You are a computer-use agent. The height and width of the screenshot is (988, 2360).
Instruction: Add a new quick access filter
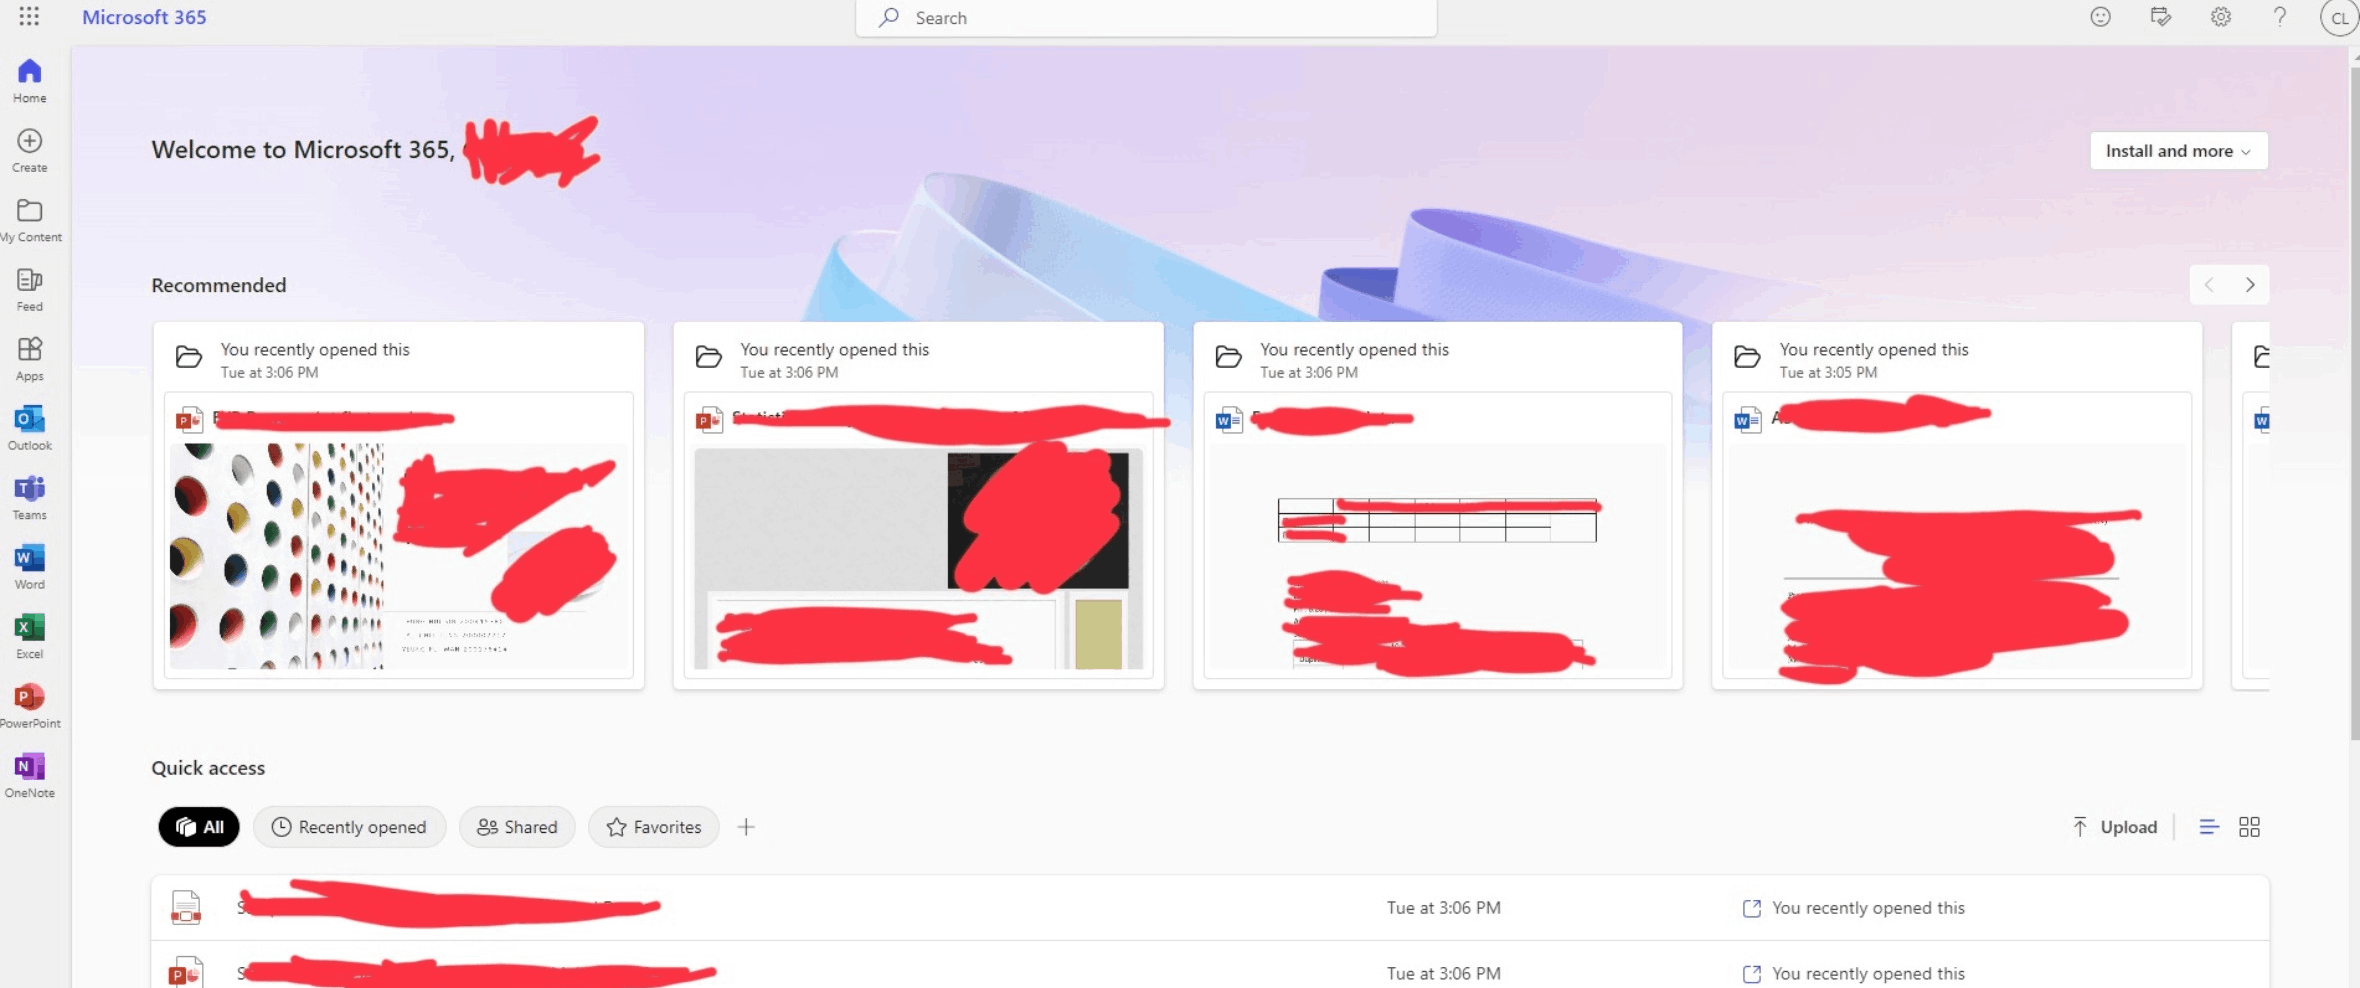point(746,827)
